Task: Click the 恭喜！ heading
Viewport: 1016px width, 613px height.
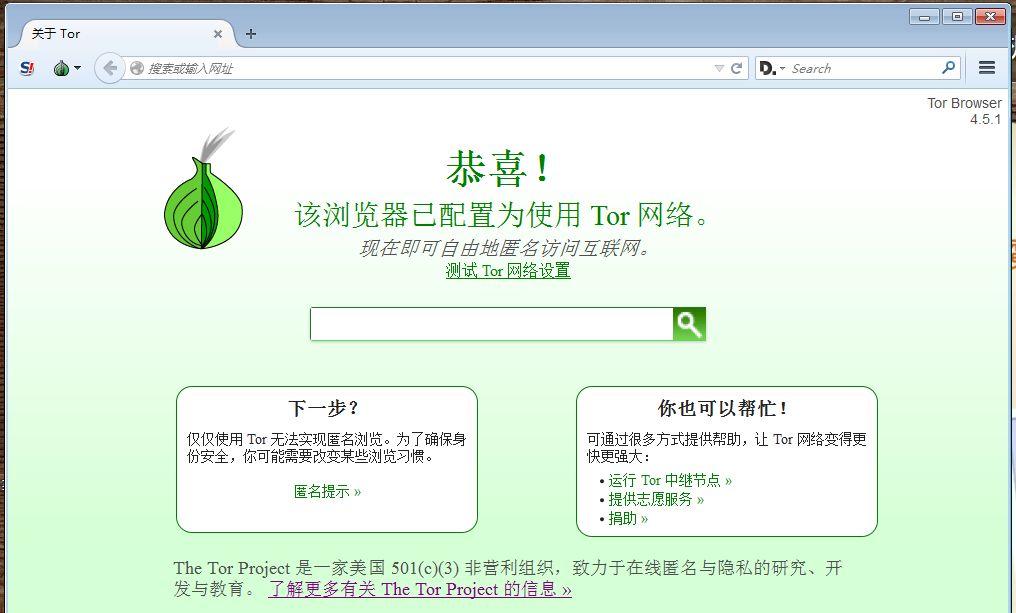Action: pyautogui.click(x=499, y=168)
